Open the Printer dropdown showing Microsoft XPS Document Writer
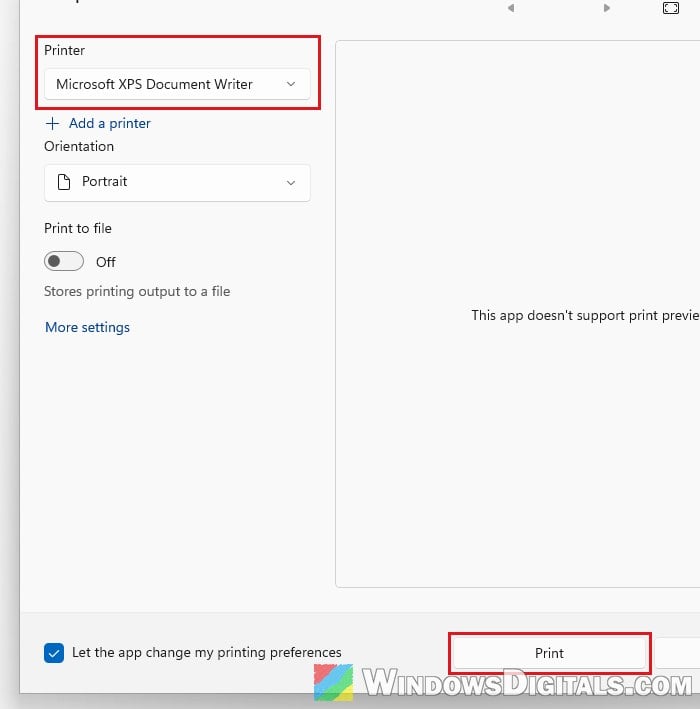Image resolution: width=700 pixels, height=709 pixels. coord(177,84)
